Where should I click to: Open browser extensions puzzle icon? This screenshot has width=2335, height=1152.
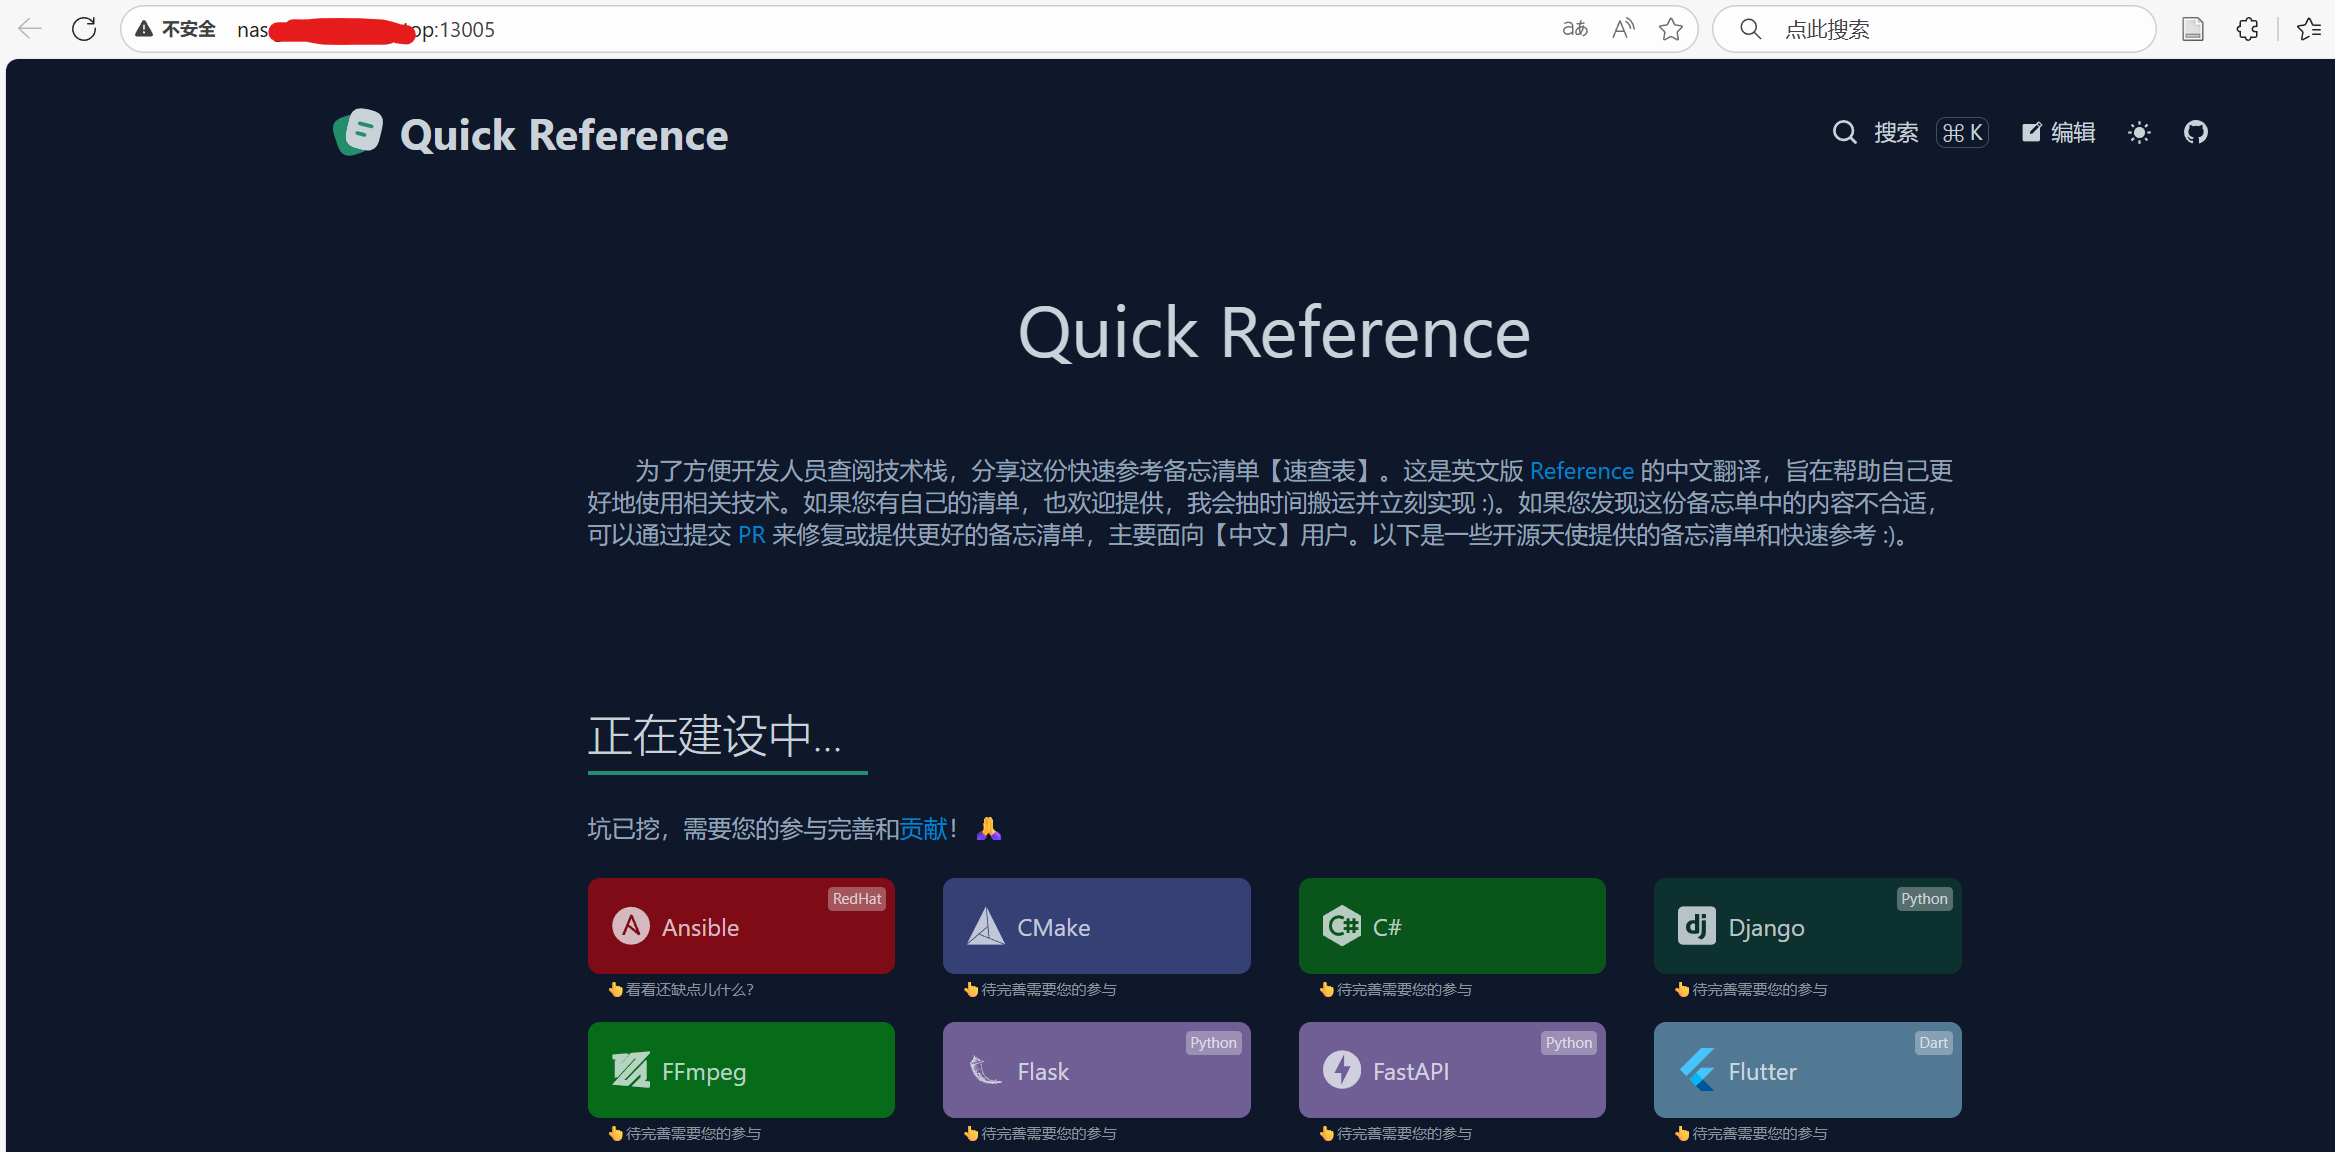point(2247,29)
